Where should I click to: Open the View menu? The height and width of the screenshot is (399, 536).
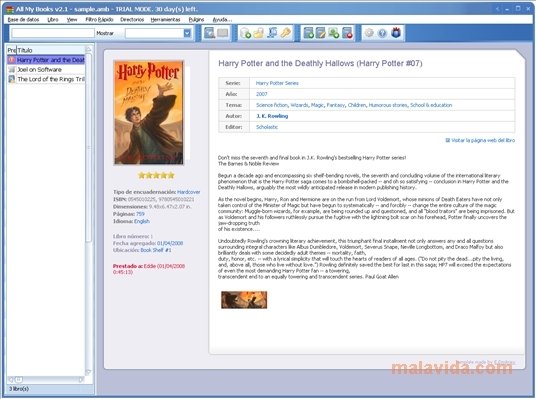point(72,19)
